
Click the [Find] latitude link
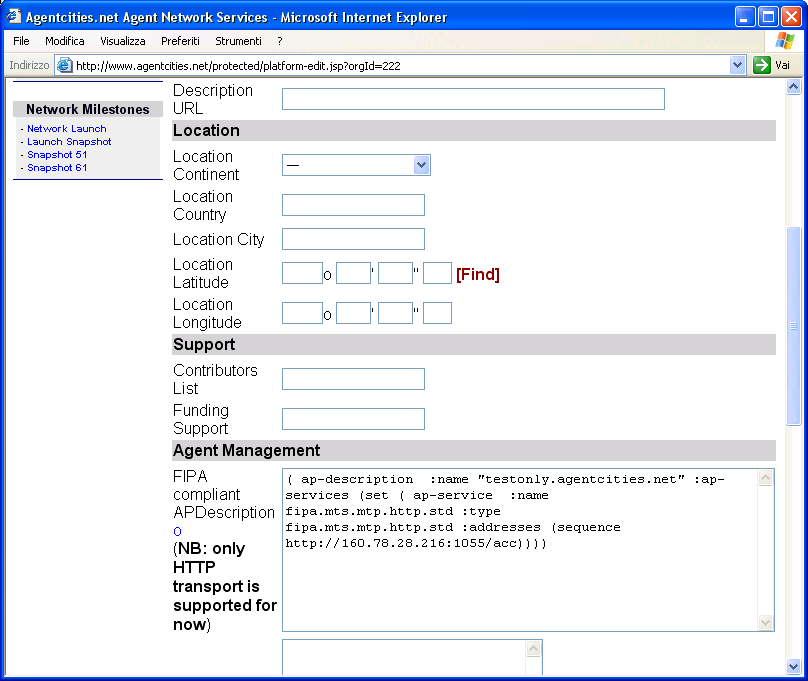click(477, 274)
